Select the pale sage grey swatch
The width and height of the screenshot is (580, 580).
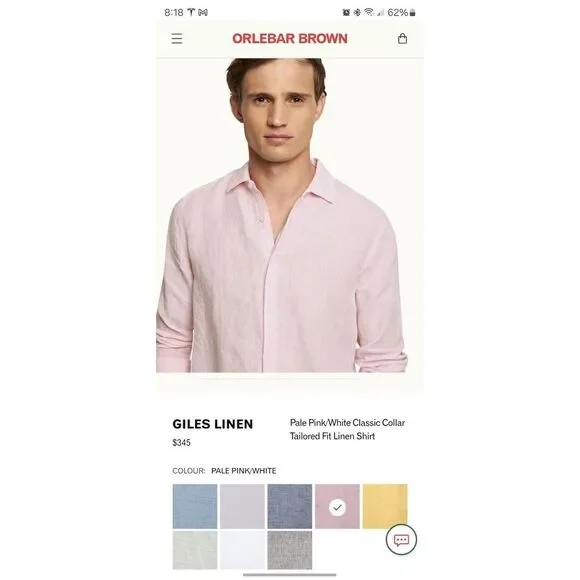click(195, 550)
